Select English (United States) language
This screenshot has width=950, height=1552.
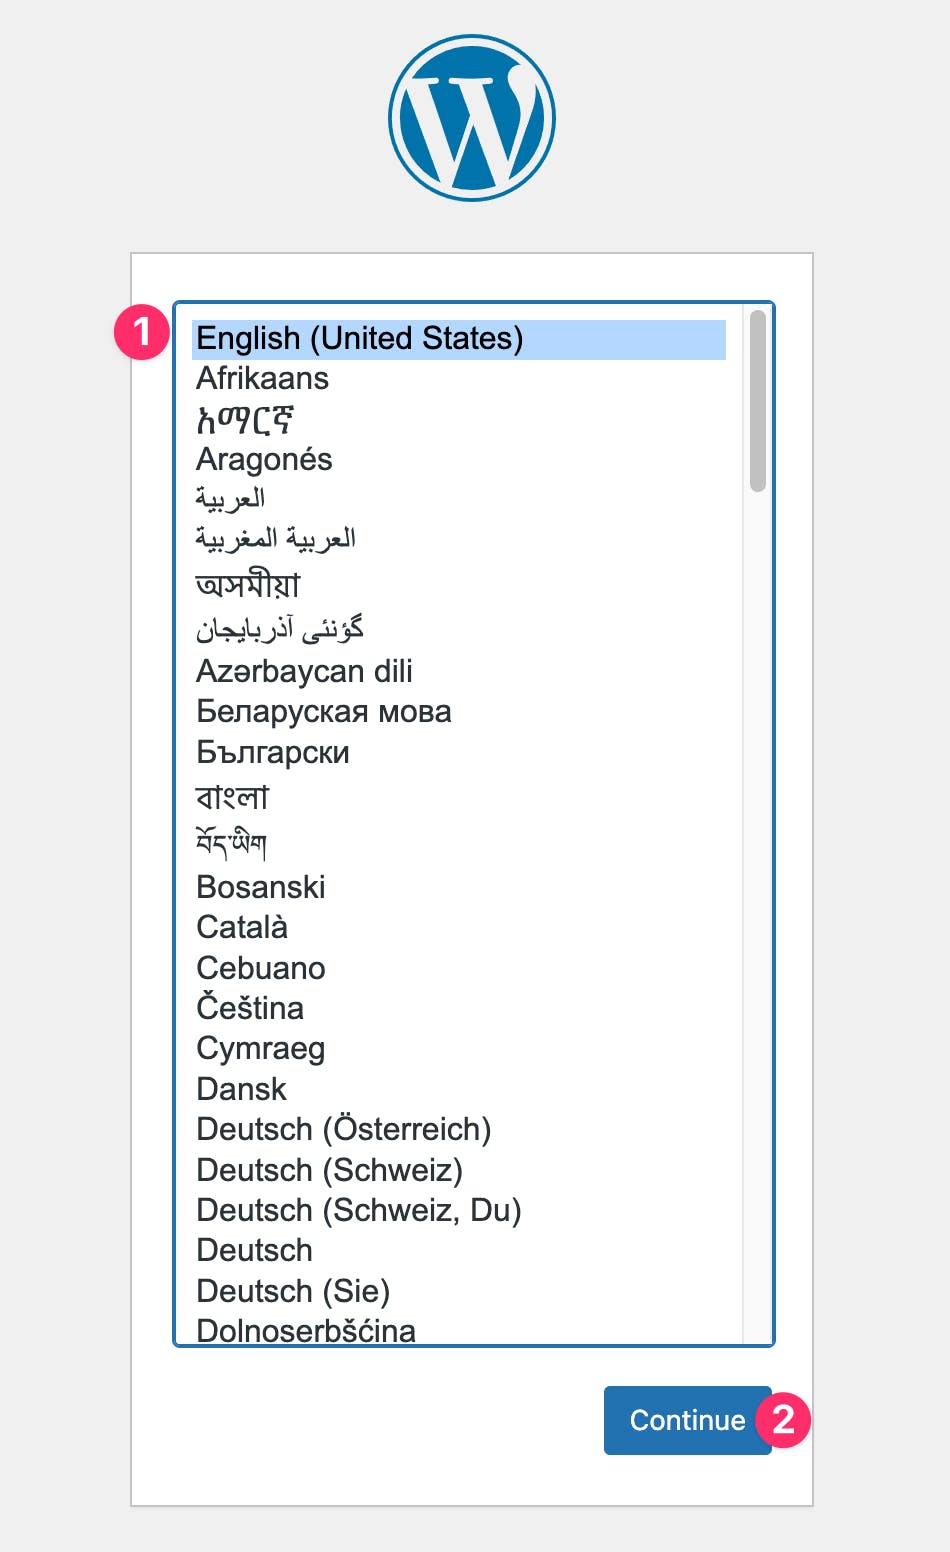point(360,339)
